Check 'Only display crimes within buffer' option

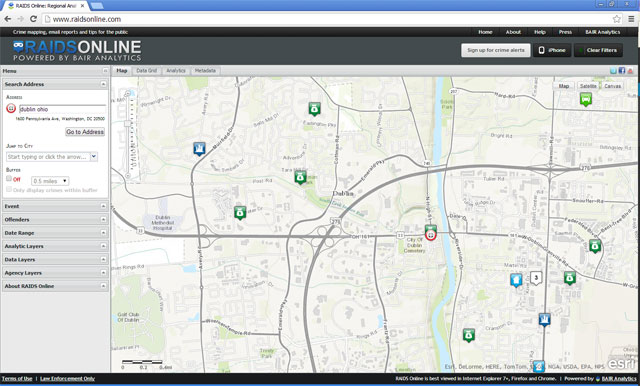pos(9,190)
